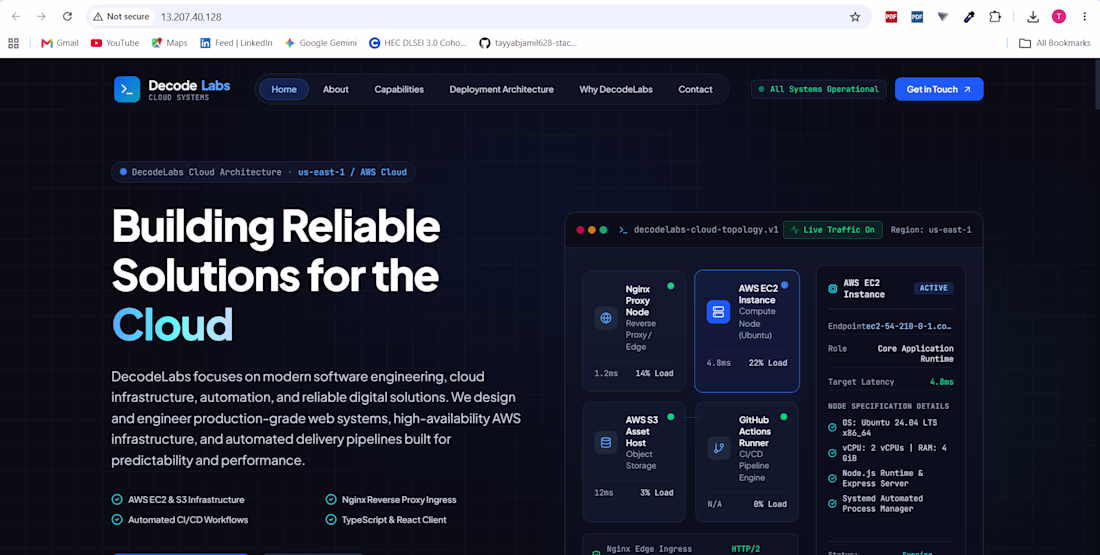Open the Gmail bookmark
The height and width of the screenshot is (555, 1100).
click(x=60, y=43)
